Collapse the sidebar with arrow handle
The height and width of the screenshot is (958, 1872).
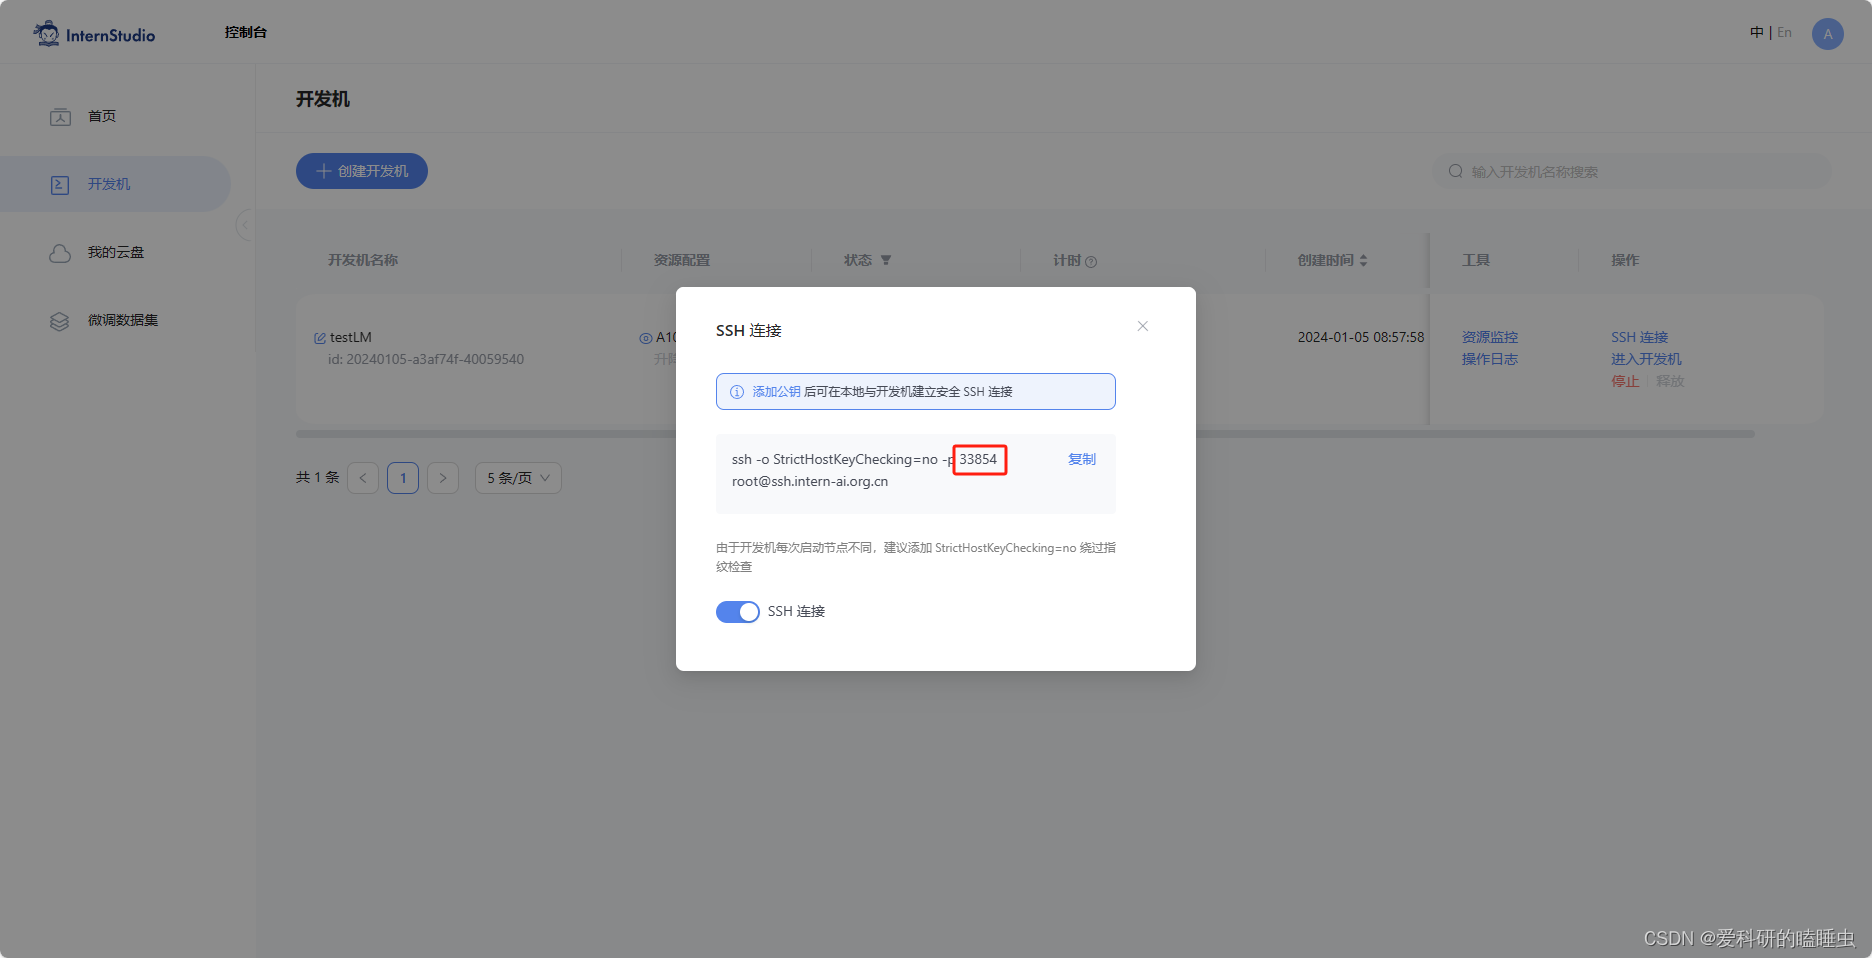pos(245,225)
